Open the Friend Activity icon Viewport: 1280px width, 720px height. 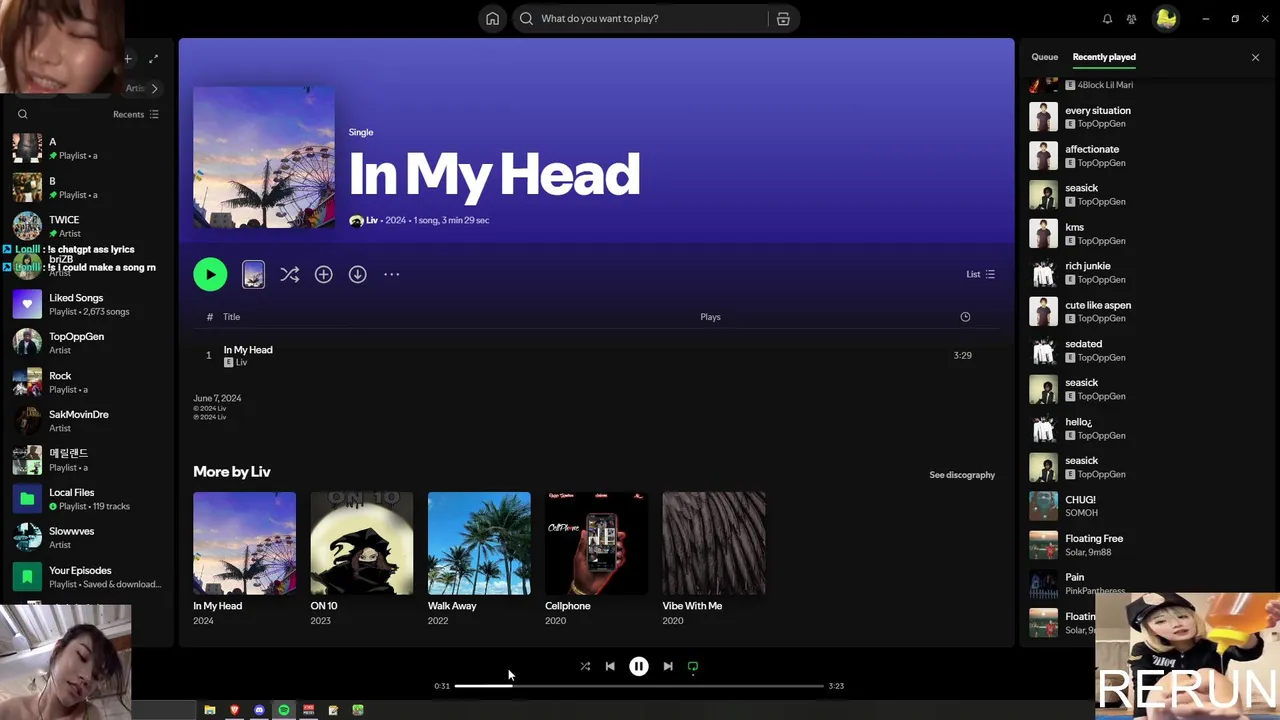pos(1131,18)
